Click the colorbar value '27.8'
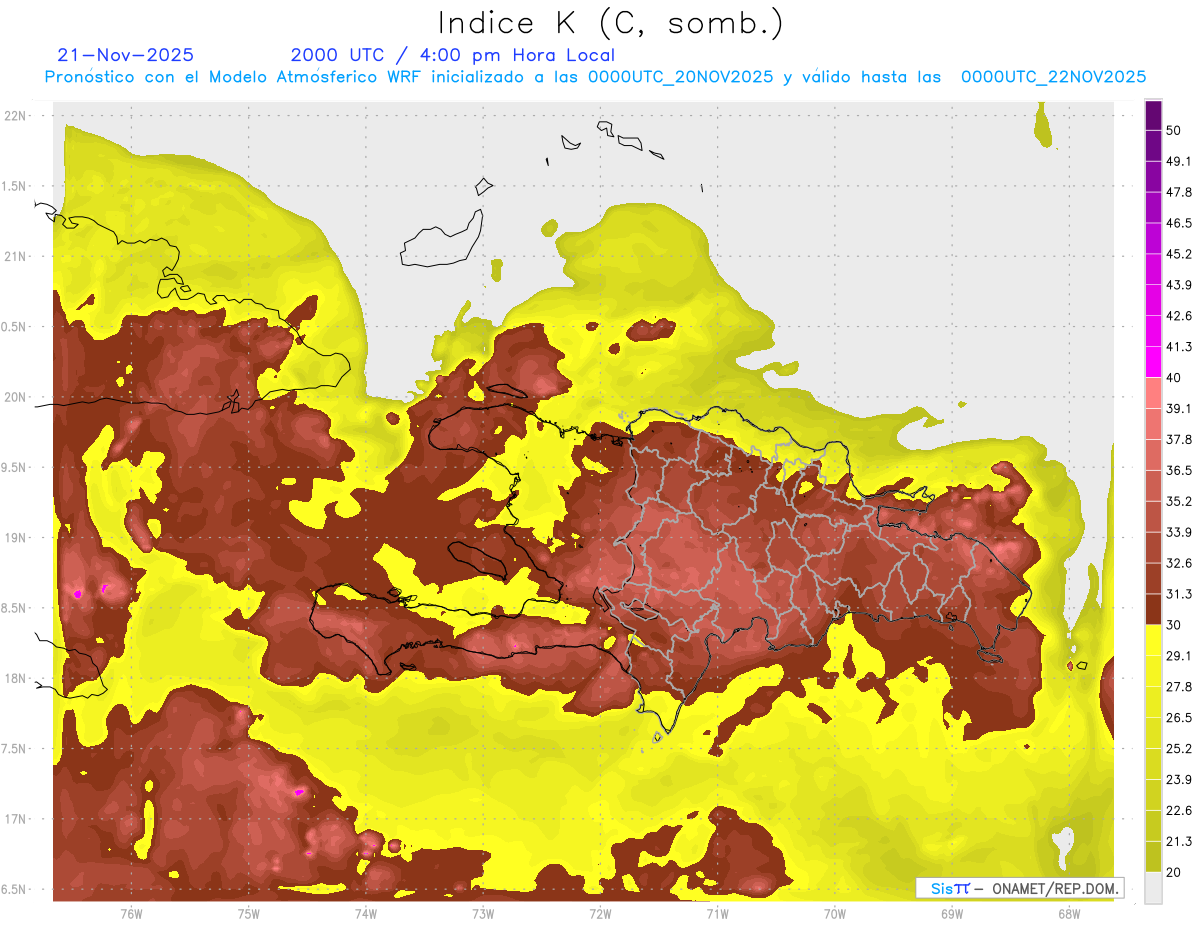 1179,687
